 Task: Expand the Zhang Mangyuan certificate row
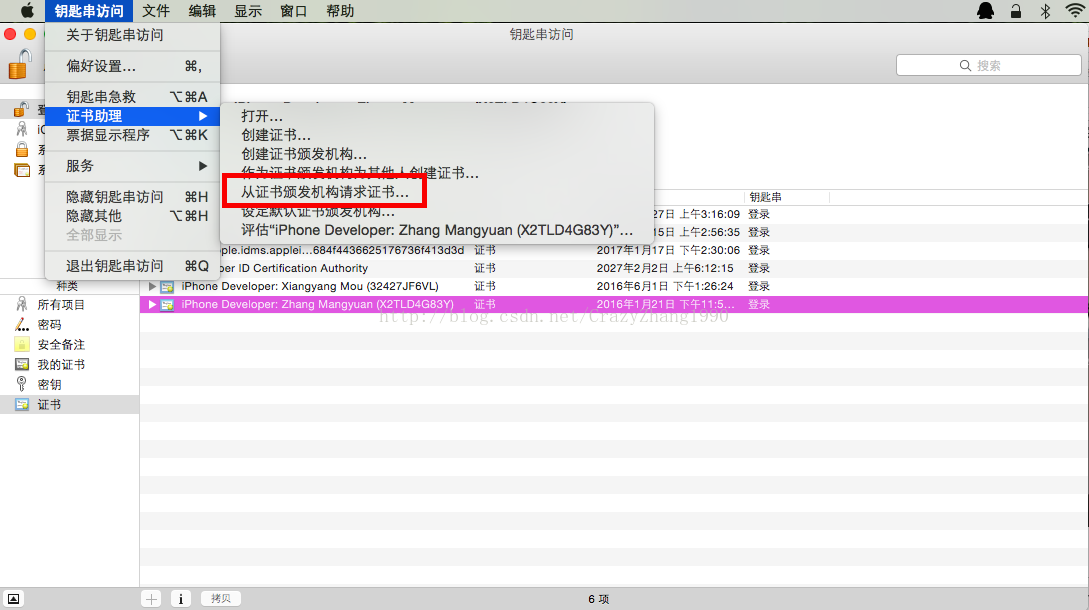tap(152, 304)
